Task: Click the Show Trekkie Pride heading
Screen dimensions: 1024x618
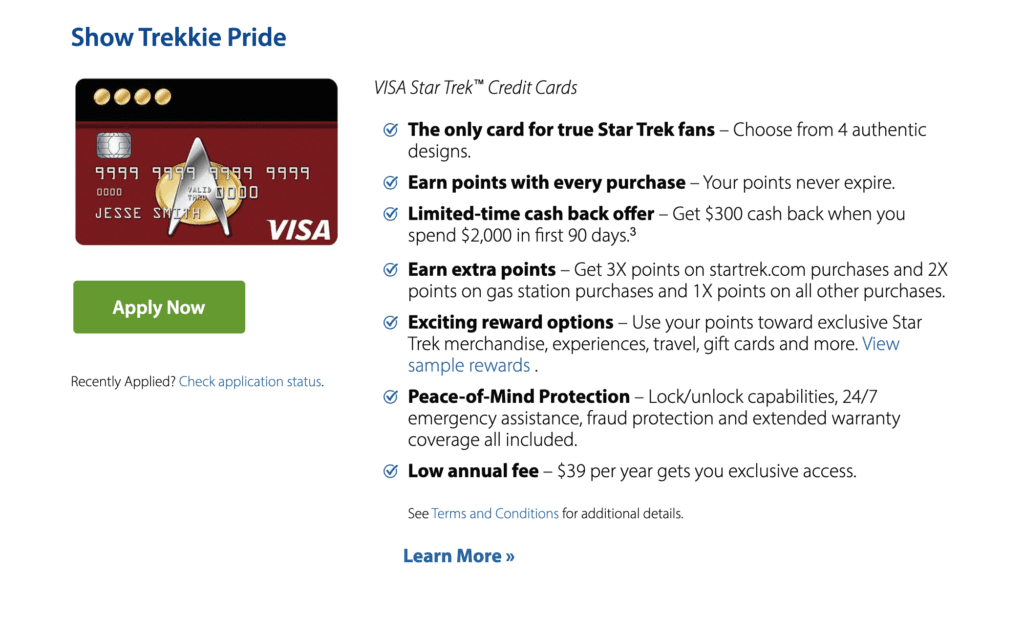Action: point(178,38)
